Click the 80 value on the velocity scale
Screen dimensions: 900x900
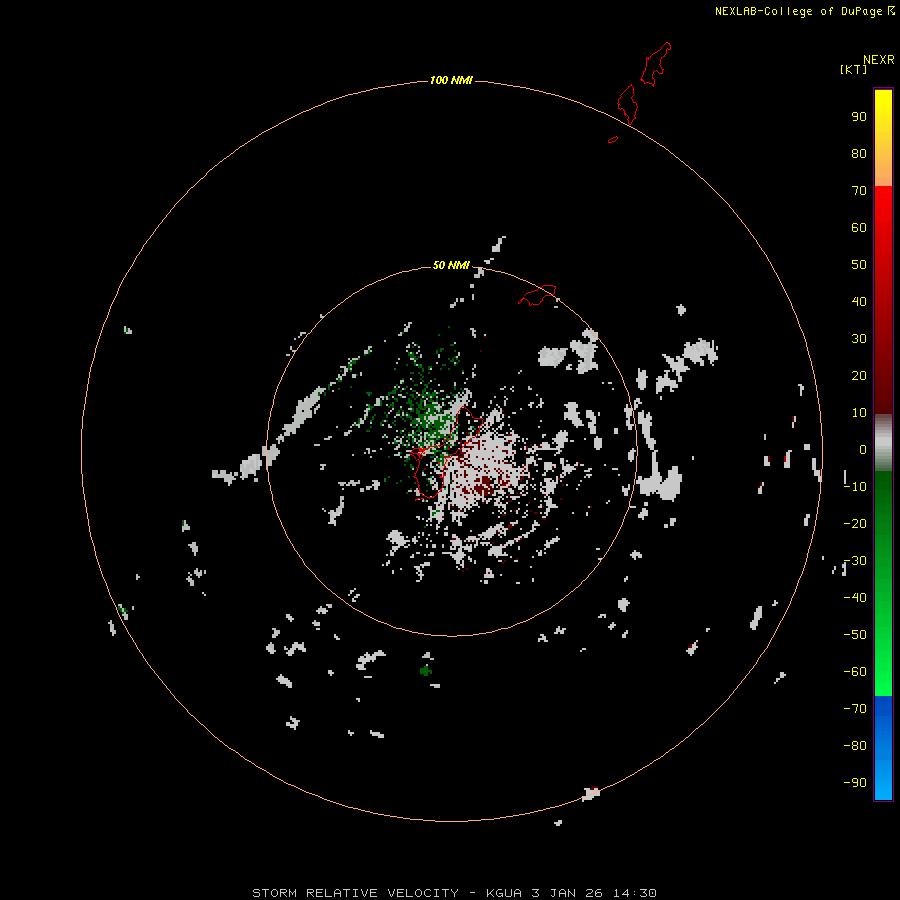859,154
